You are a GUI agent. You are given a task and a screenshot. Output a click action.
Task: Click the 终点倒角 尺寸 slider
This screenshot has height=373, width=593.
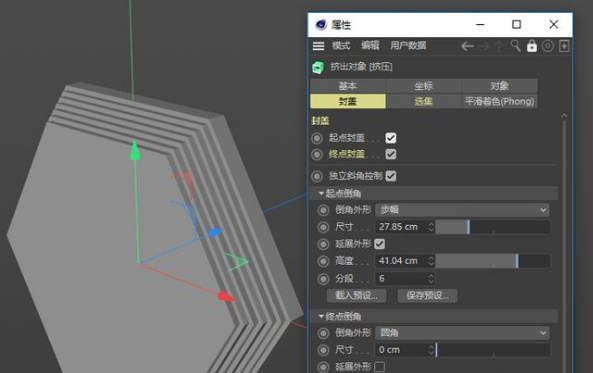click(492, 350)
